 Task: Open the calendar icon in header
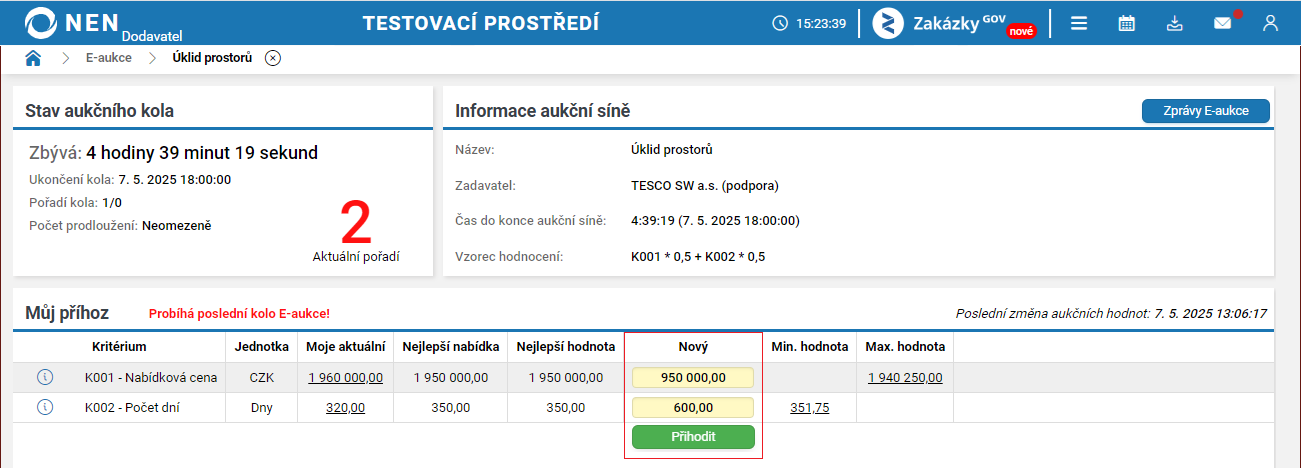(x=1127, y=23)
